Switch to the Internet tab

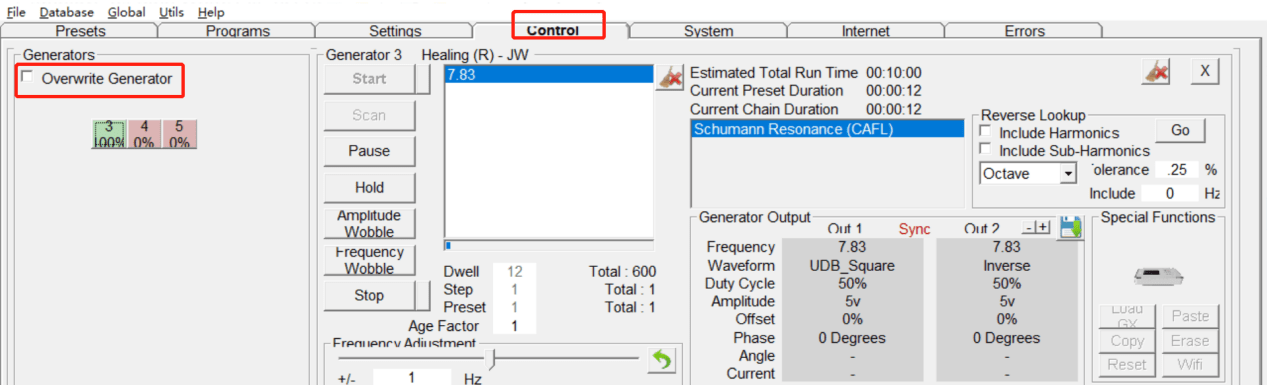(866, 31)
